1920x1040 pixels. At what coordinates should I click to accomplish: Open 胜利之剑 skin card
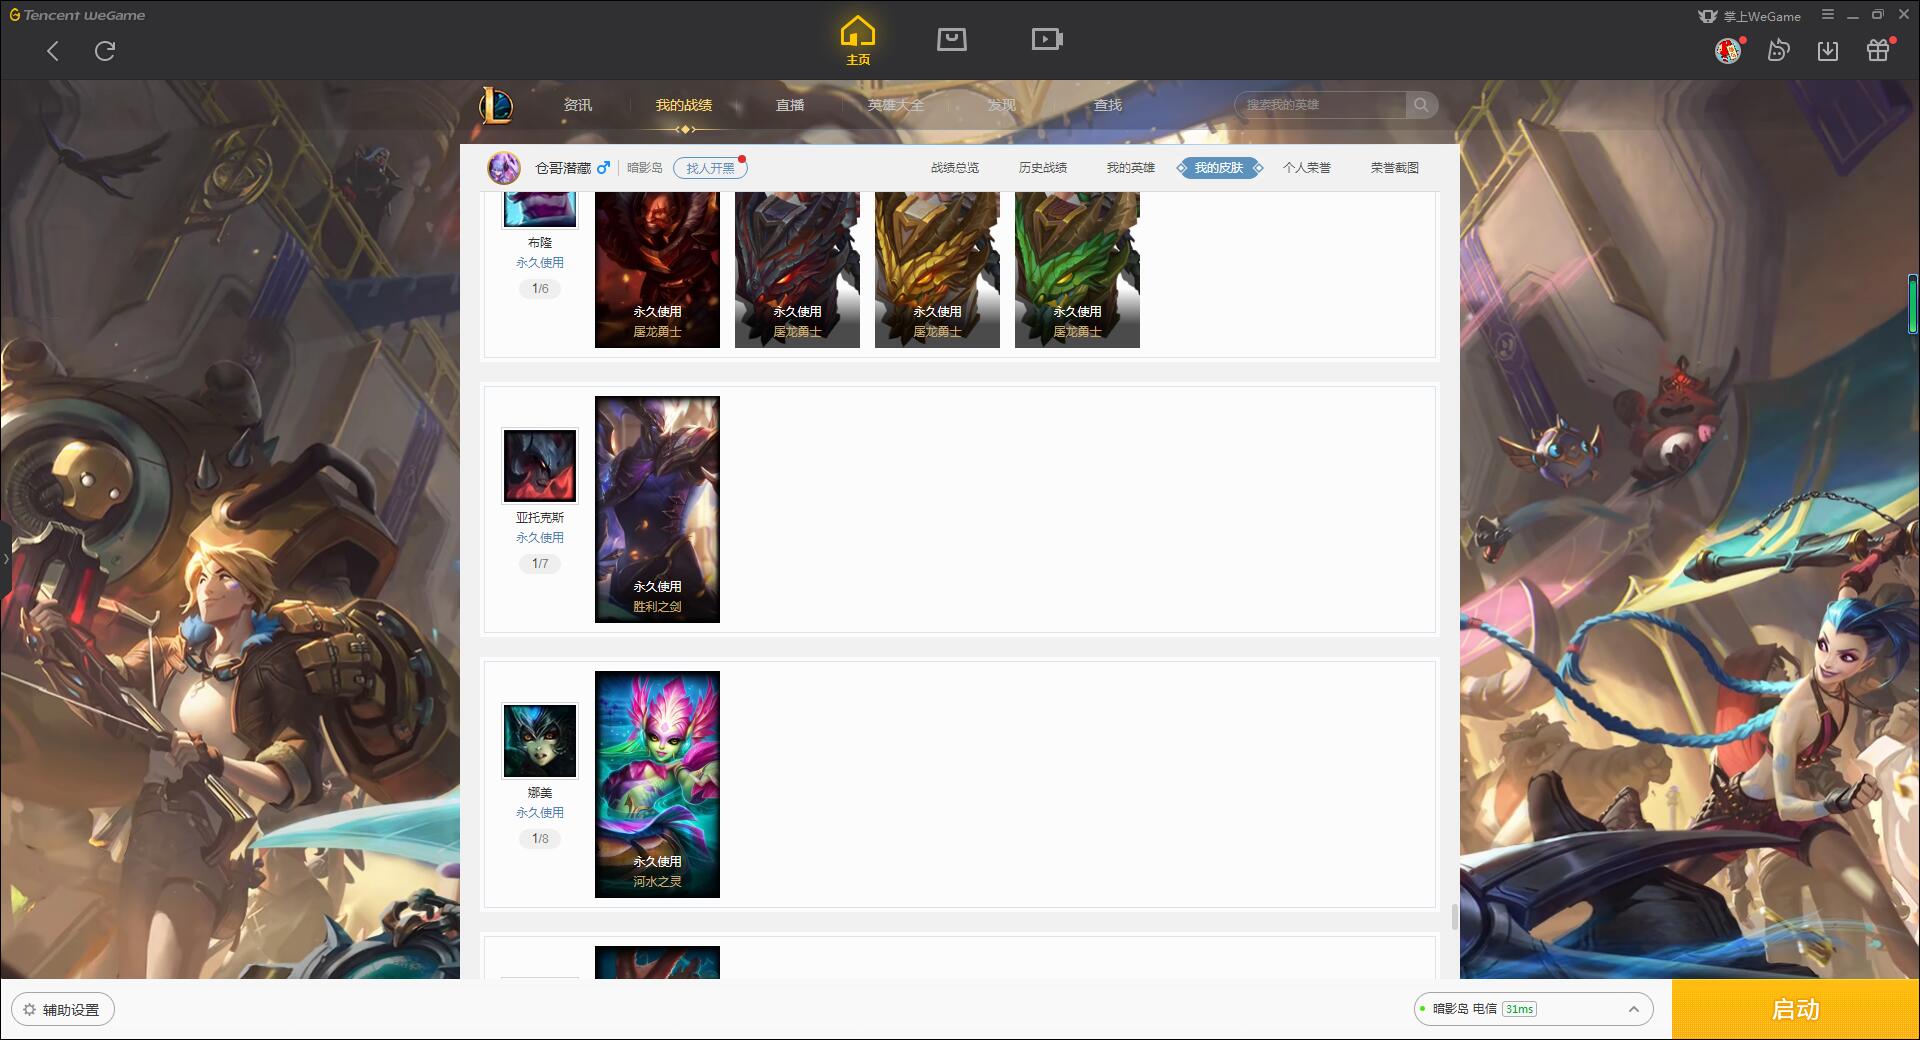657,509
